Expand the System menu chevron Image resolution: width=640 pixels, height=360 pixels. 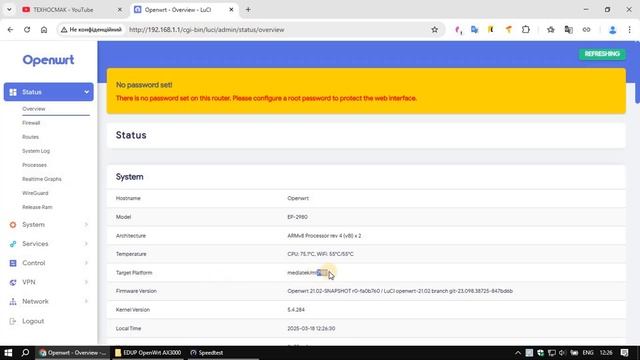point(86,225)
